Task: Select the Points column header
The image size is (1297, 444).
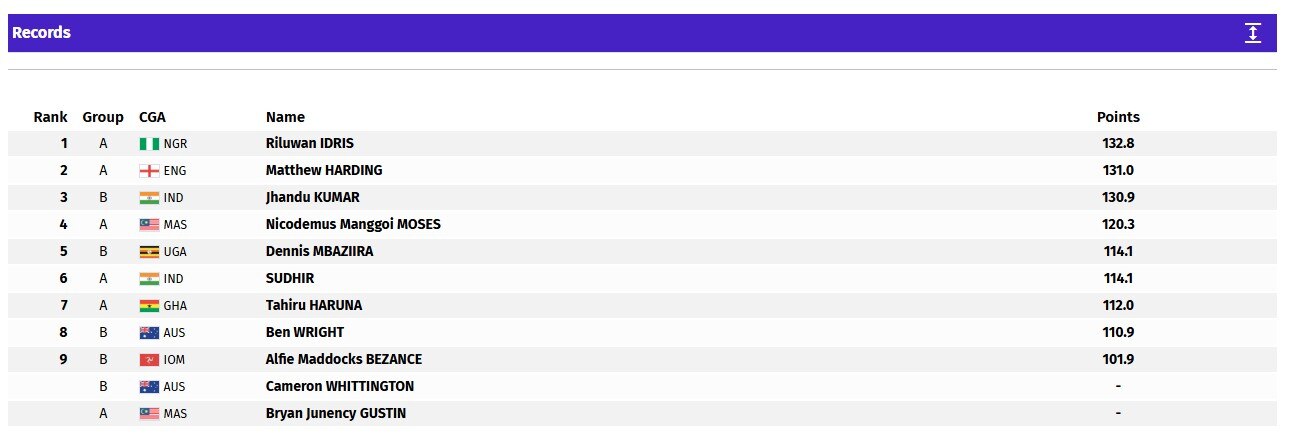Action: [1118, 117]
